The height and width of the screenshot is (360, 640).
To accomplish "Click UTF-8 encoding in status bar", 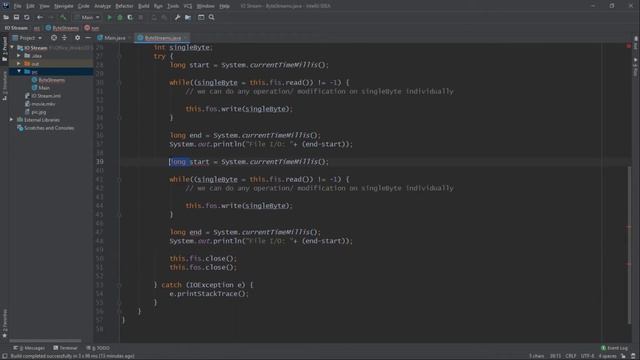I will click(x=587, y=356).
